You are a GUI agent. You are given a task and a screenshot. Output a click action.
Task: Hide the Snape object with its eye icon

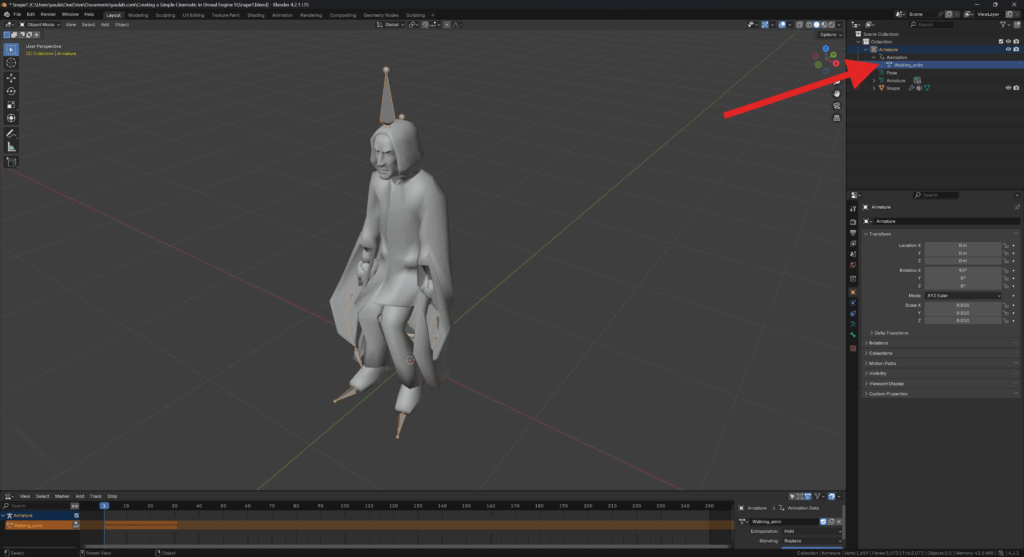click(x=1008, y=87)
